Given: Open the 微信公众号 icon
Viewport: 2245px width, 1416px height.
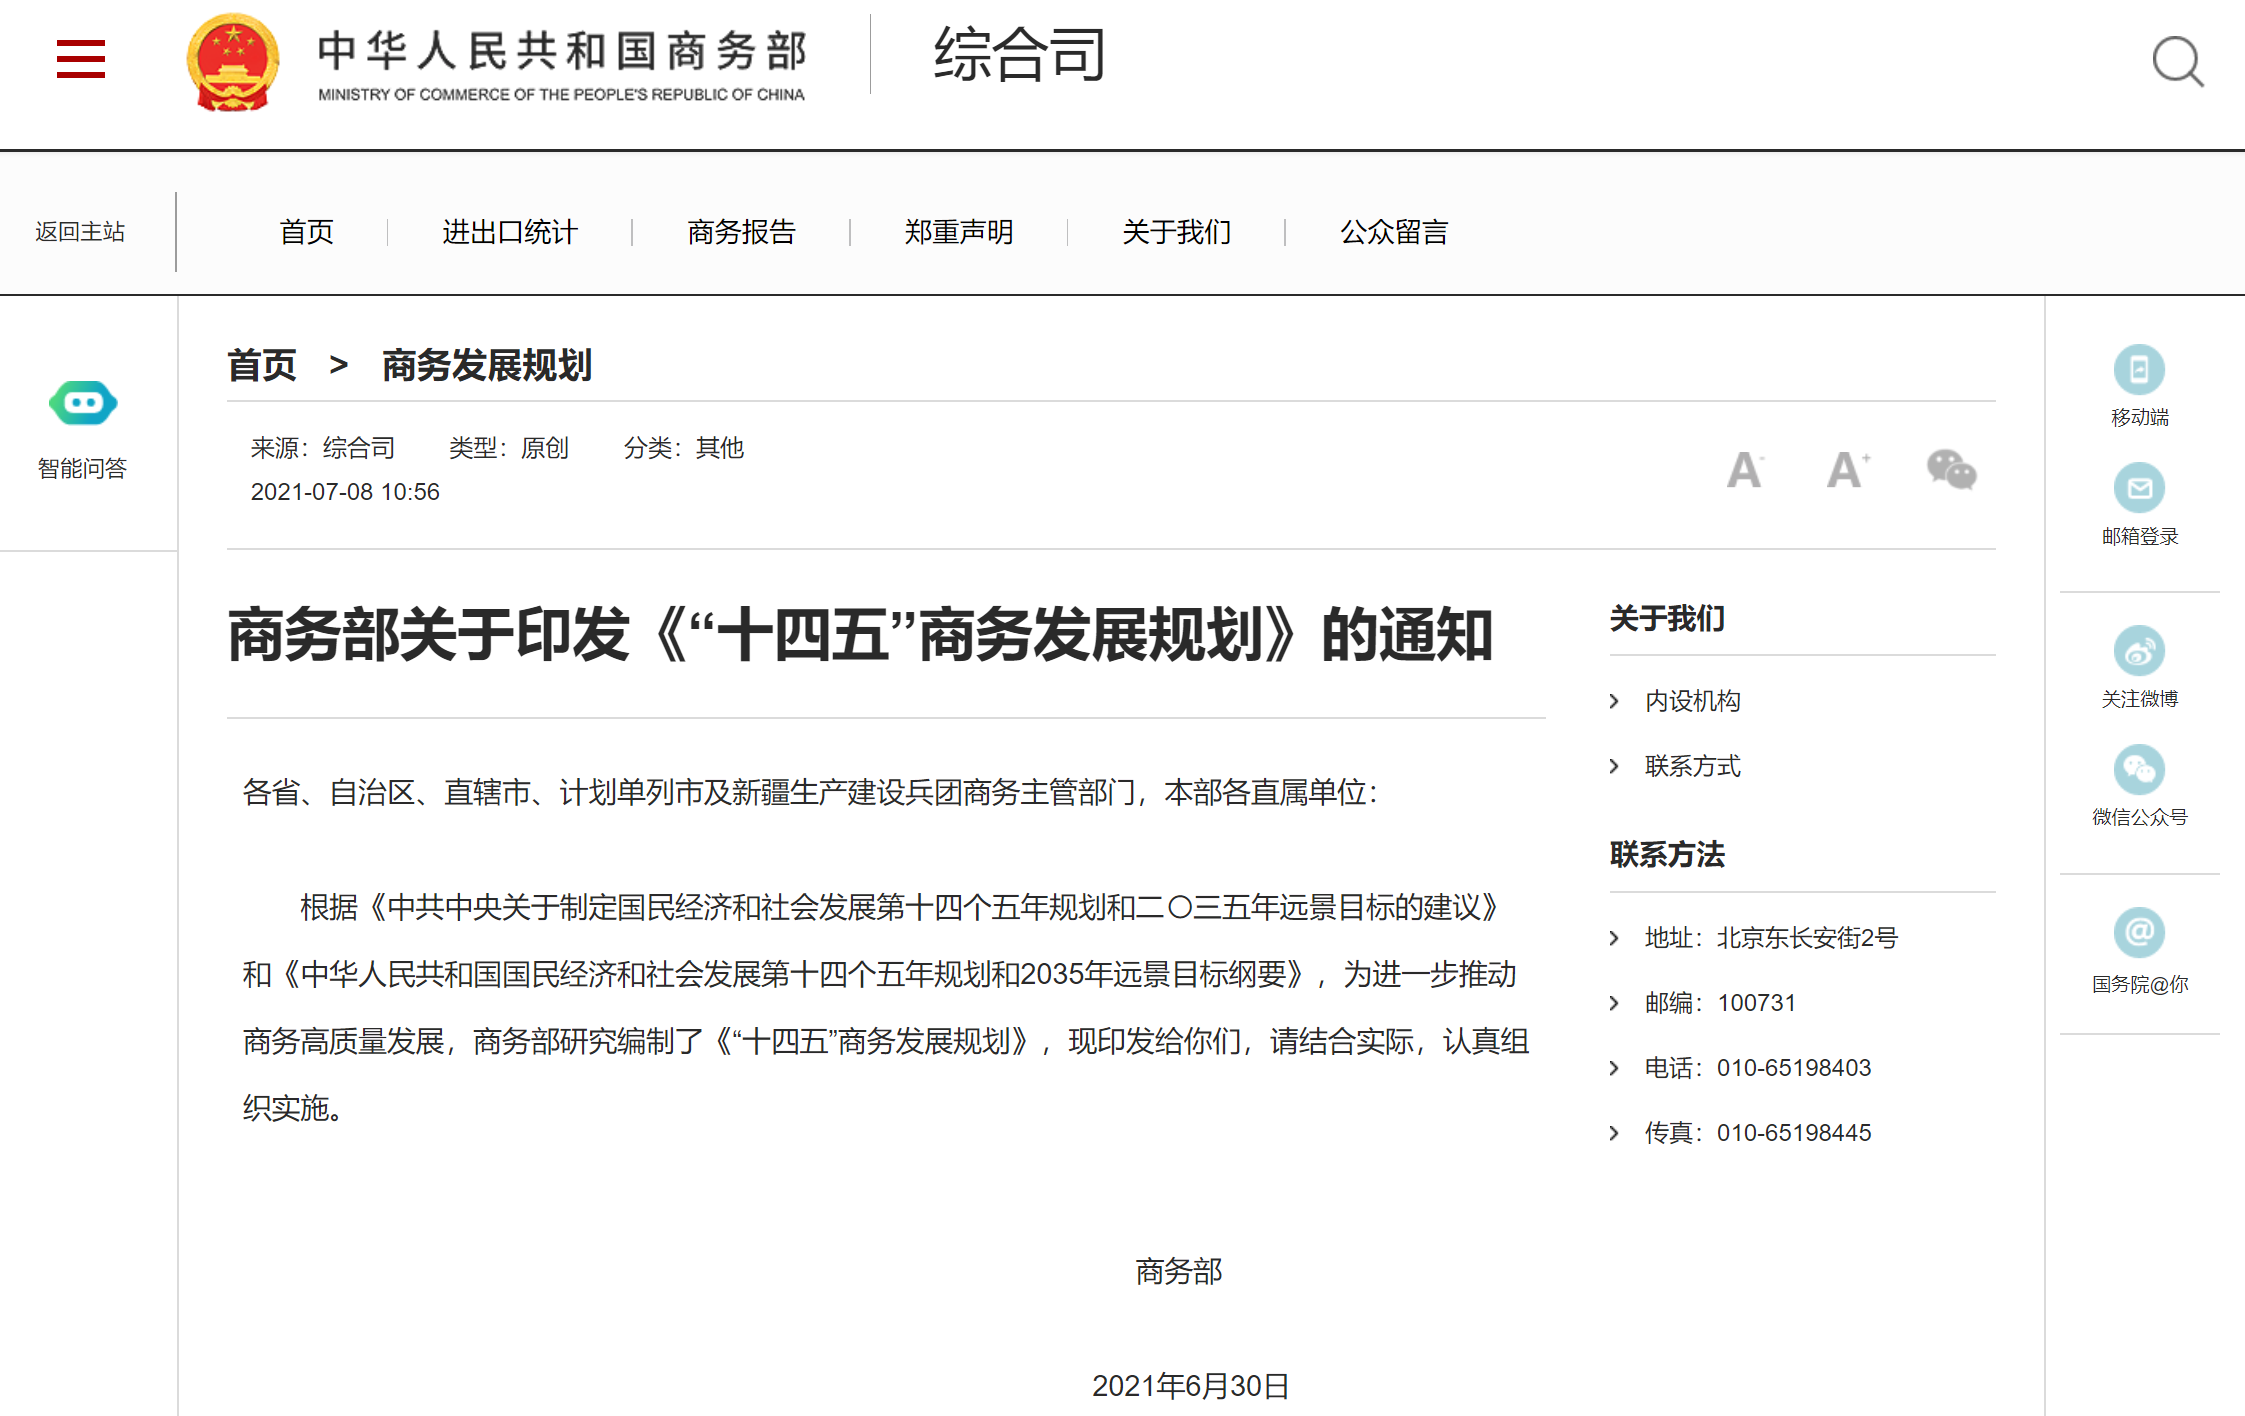Looking at the screenshot, I should pos(2139,769).
